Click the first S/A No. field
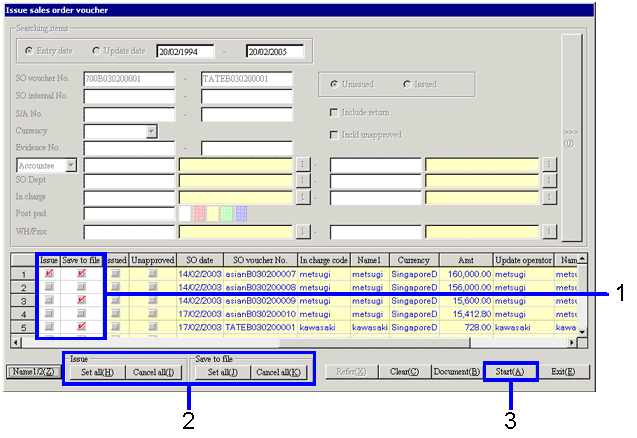The height and width of the screenshot is (438, 637). tap(129, 114)
